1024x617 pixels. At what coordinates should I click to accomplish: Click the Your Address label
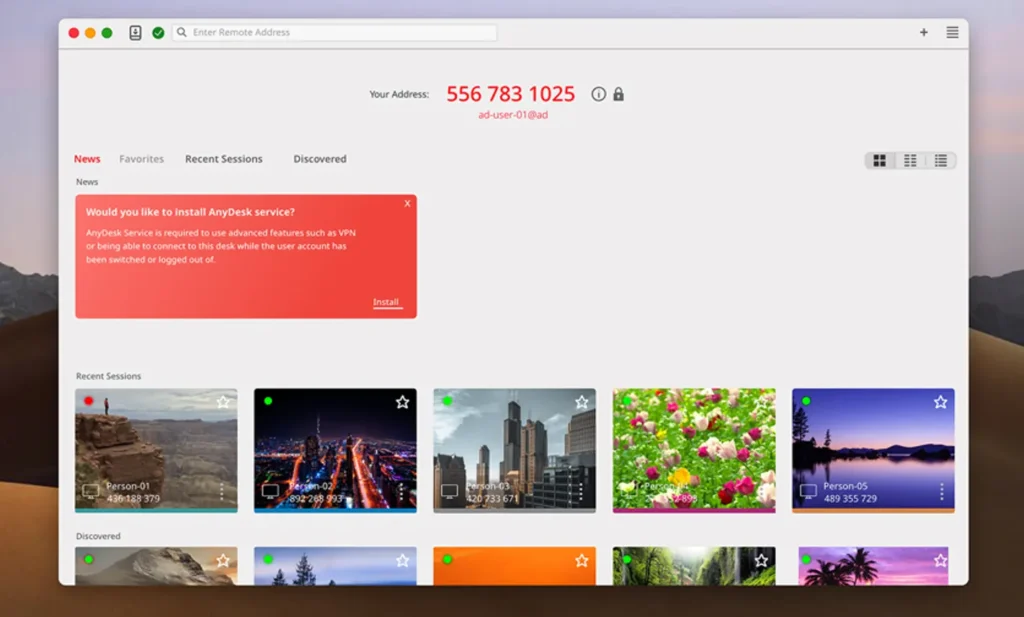click(399, 95)
